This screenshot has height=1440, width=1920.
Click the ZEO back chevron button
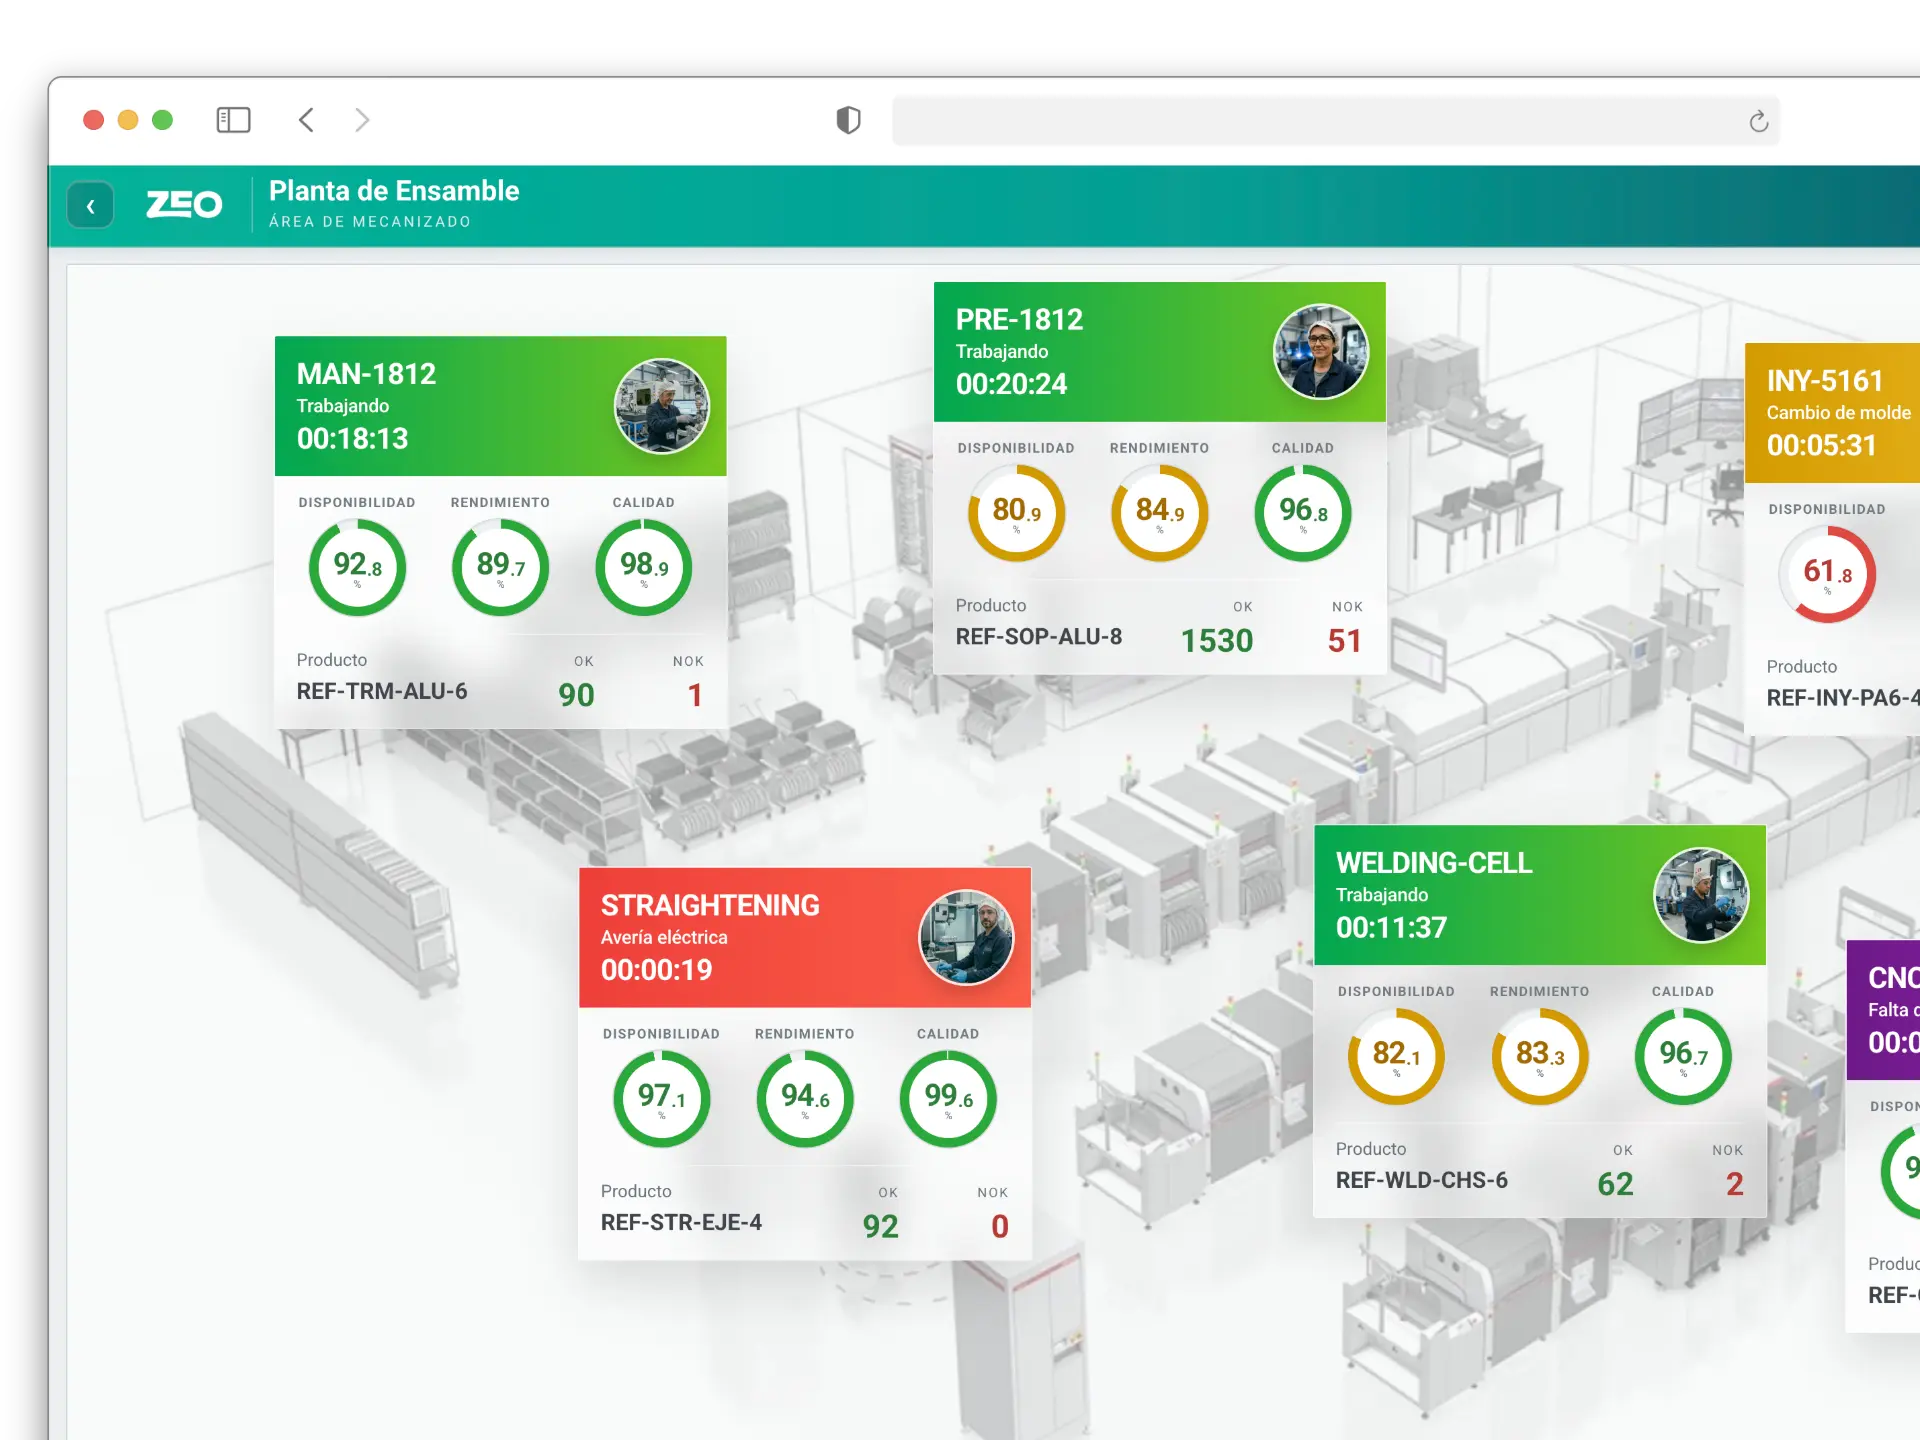tap(90, 206)
